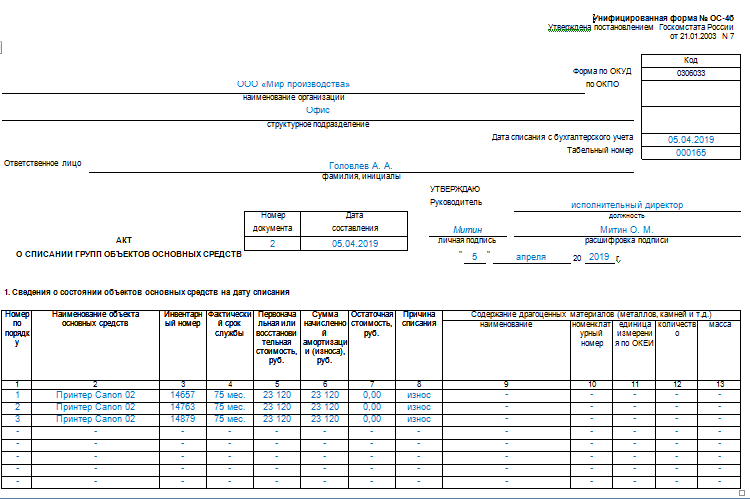
Task: Click the small square handle at bottom right of table
Action: click(x=742, y=493)
